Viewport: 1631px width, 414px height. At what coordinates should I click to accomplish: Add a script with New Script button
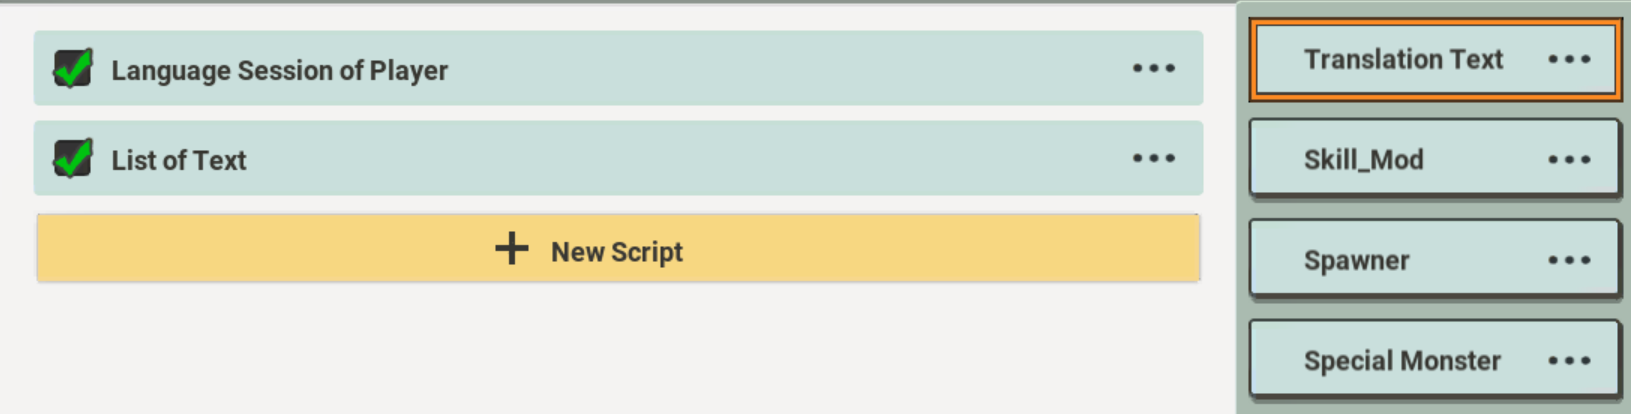click(618, 251)
